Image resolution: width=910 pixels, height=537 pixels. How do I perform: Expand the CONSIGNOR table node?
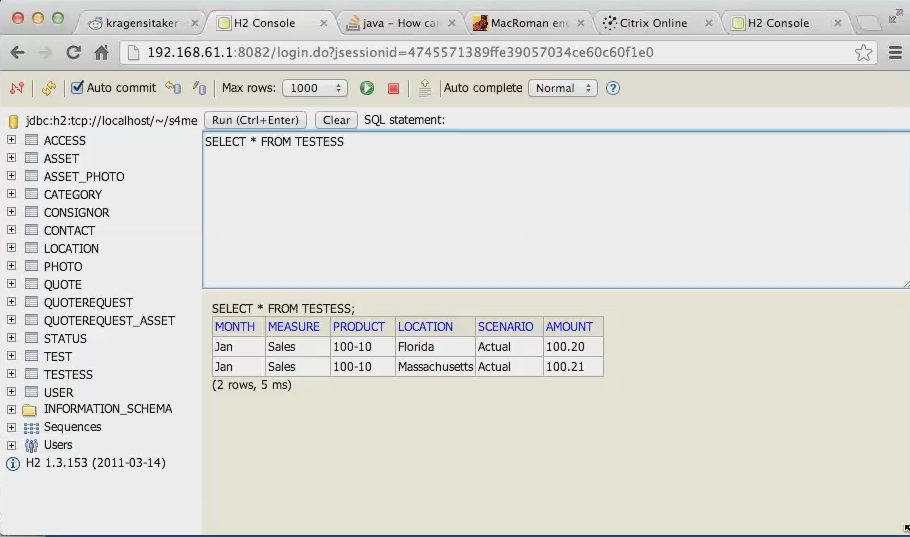click(x=11, y=211)
